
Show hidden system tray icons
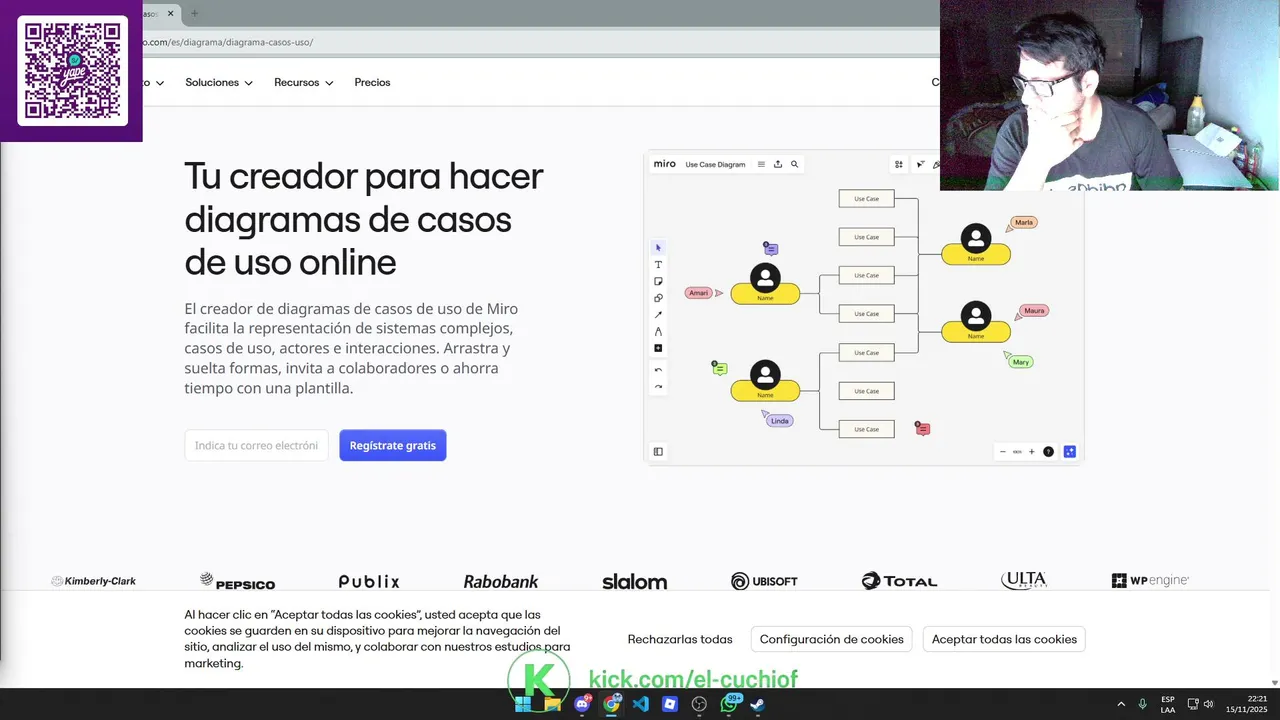1120,704
